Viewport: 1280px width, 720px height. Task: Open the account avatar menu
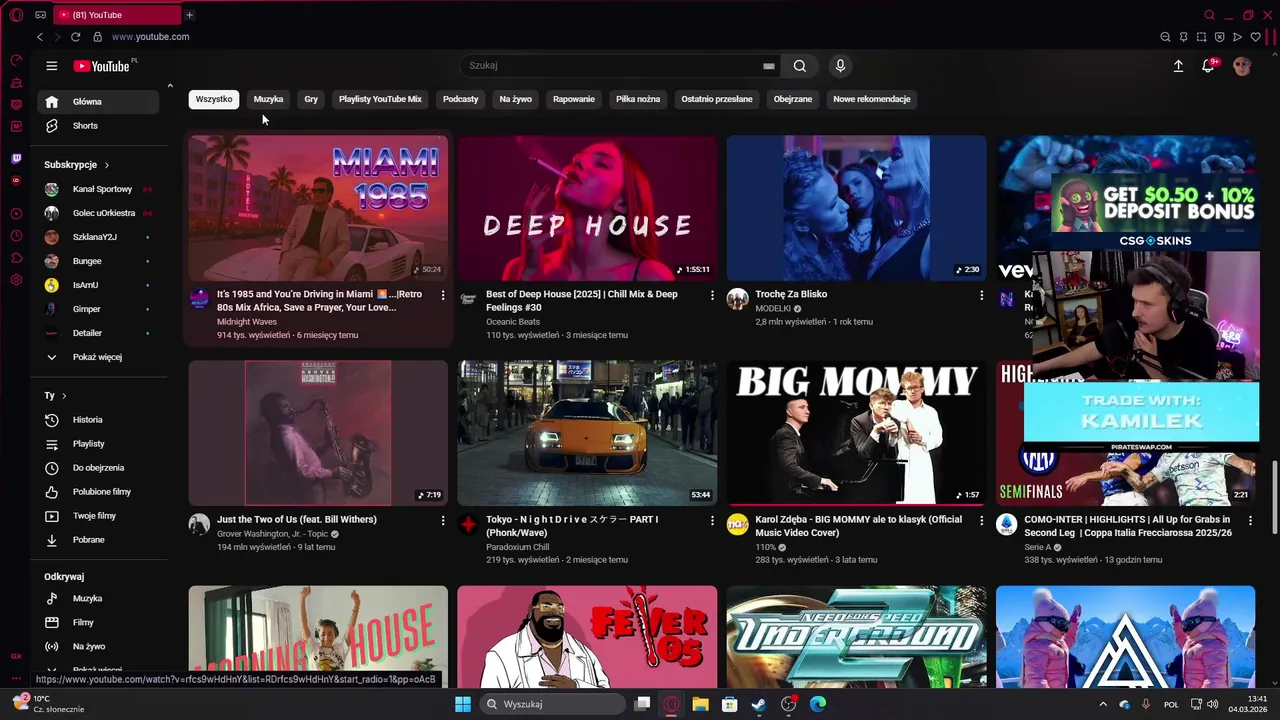click(1242, 66)
